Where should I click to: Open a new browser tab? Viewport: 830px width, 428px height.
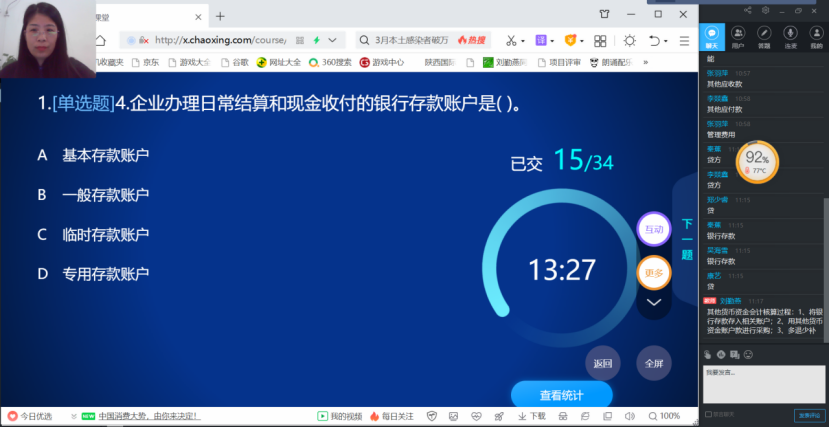(220, 16)
